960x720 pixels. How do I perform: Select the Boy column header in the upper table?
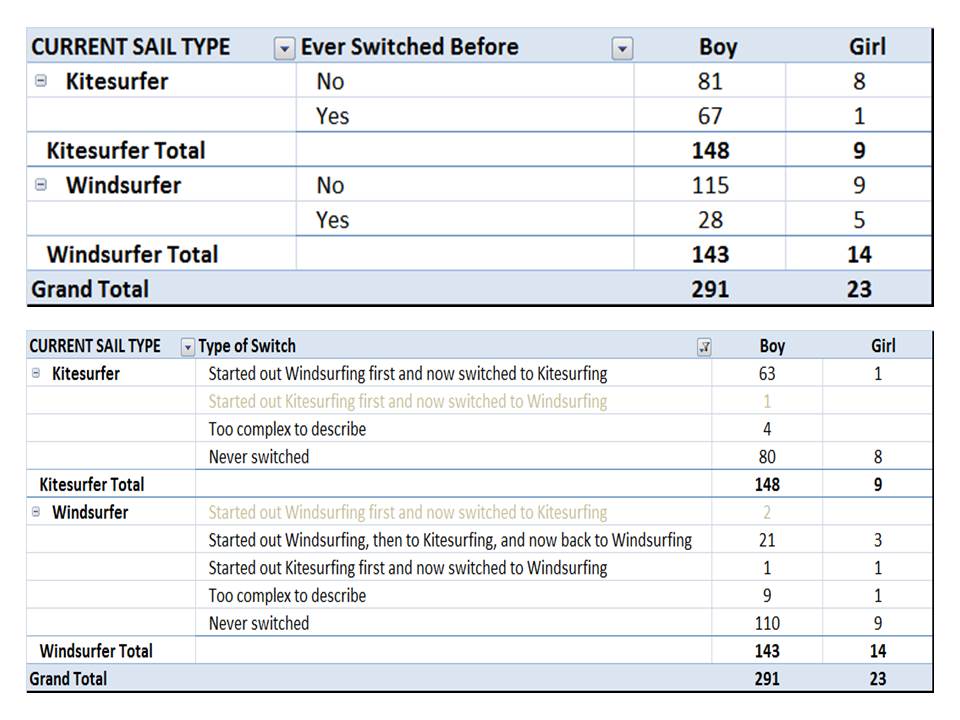tap(717, 47)
